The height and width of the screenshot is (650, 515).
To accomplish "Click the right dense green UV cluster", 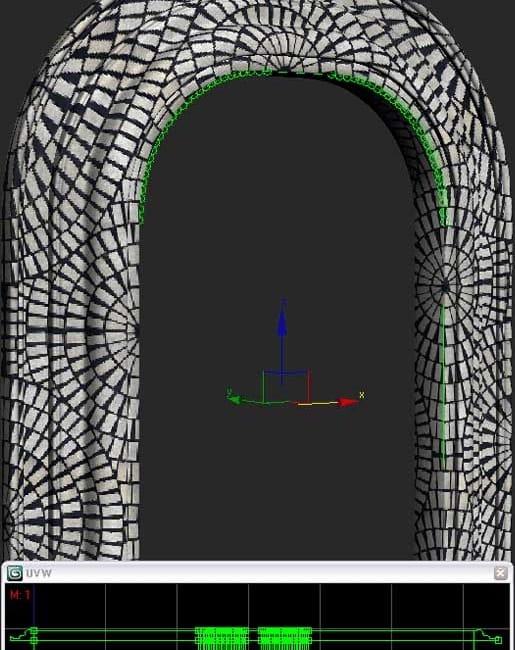I will [x=285, y=638].
